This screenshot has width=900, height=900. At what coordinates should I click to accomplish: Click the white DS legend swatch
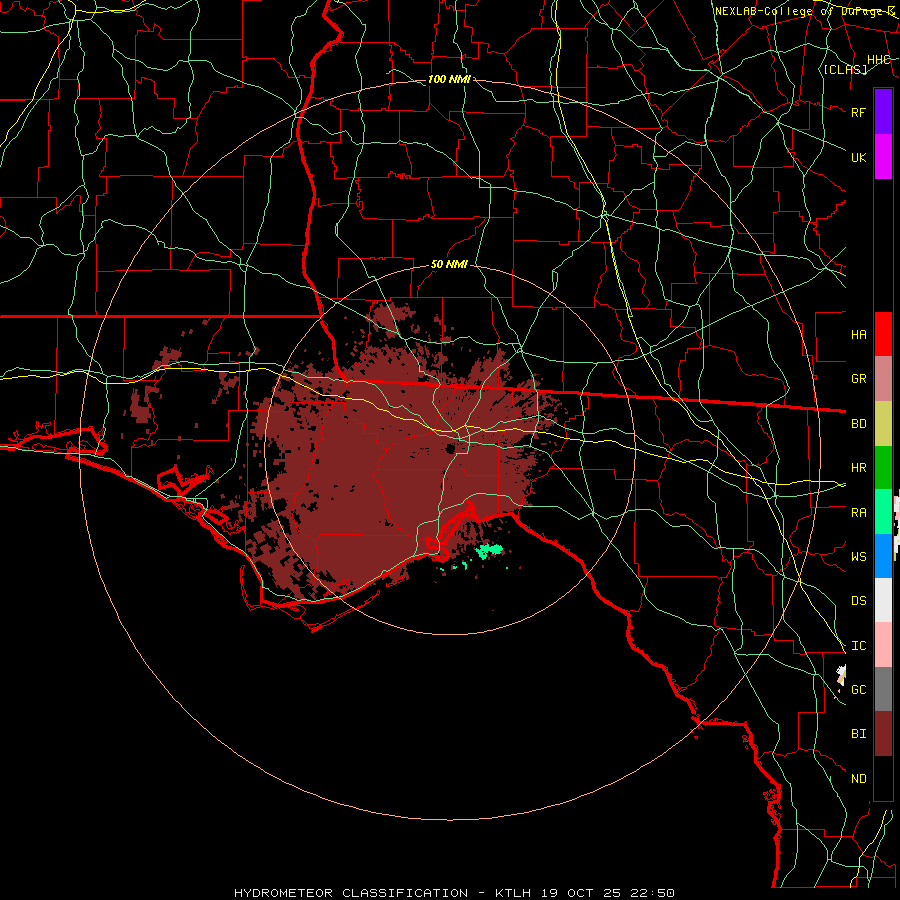point(883,600)
